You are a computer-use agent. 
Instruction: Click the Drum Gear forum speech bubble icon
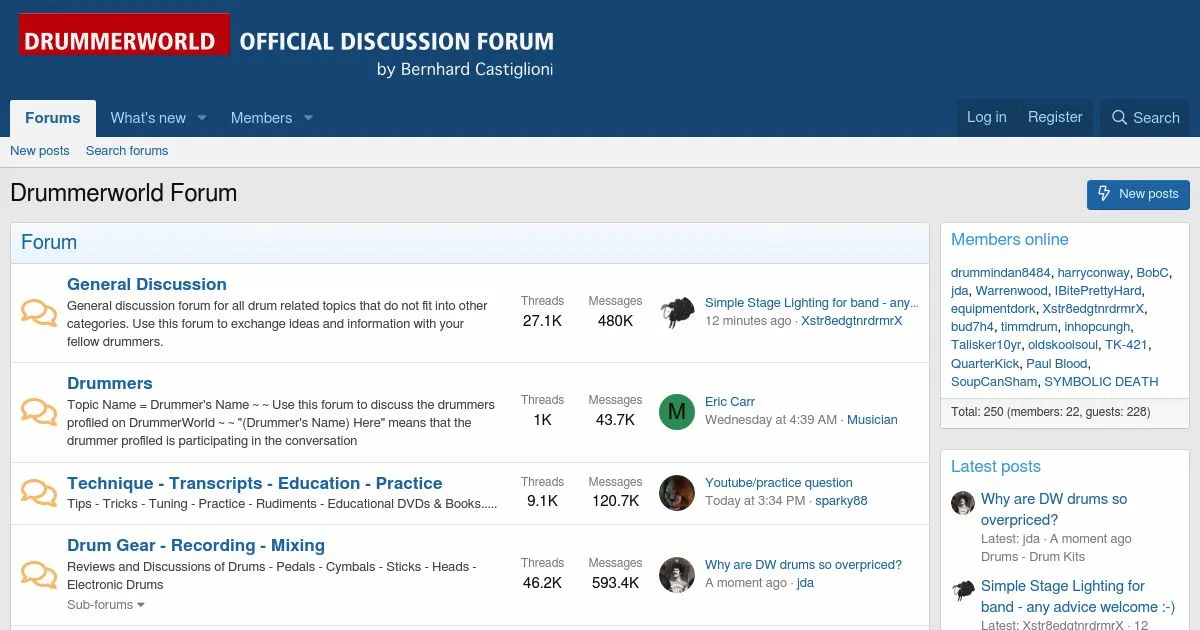[39, 575]
